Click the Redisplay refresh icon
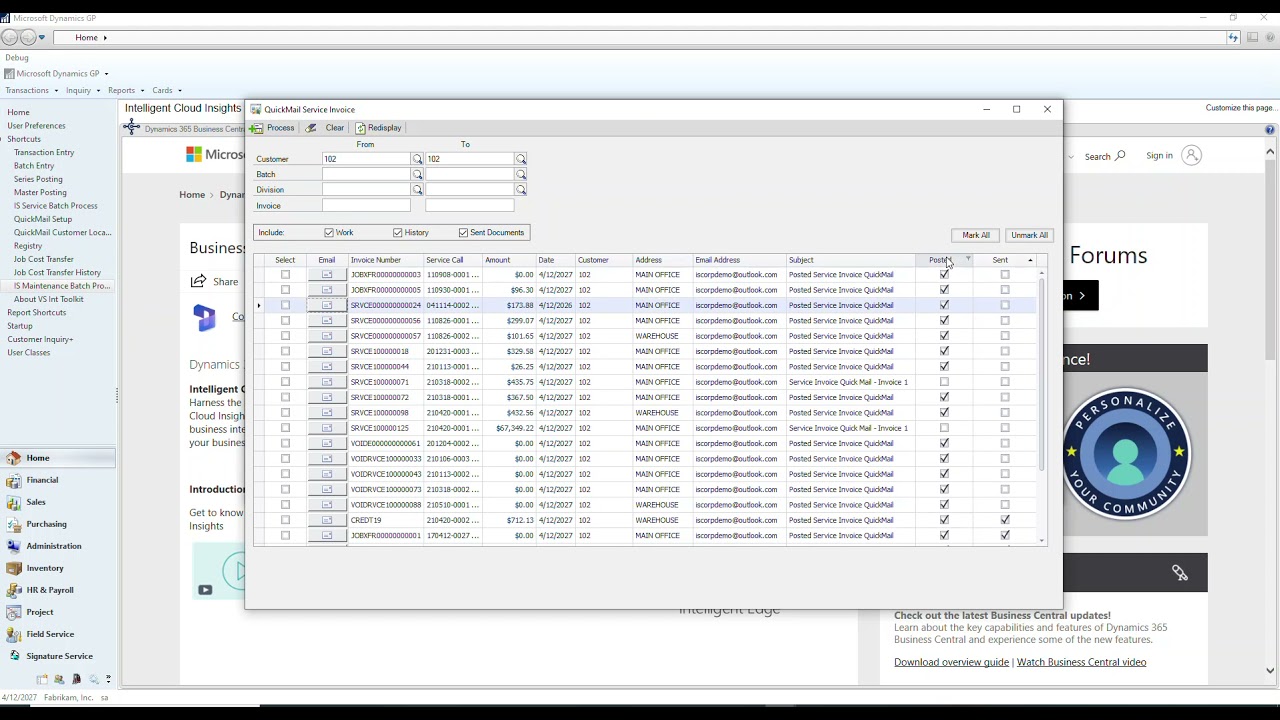 pyautogui.click(x=361, y=128)
